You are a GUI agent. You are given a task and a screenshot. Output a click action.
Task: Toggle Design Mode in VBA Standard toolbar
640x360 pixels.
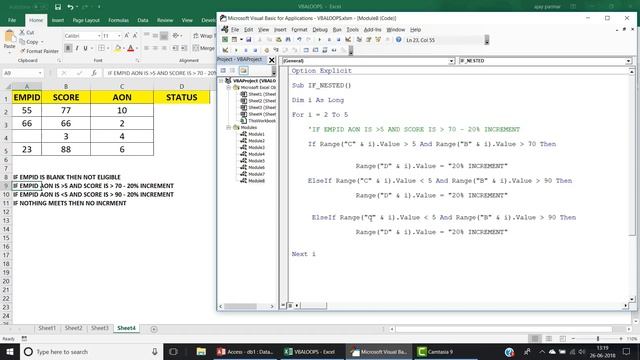click(348, 40)
